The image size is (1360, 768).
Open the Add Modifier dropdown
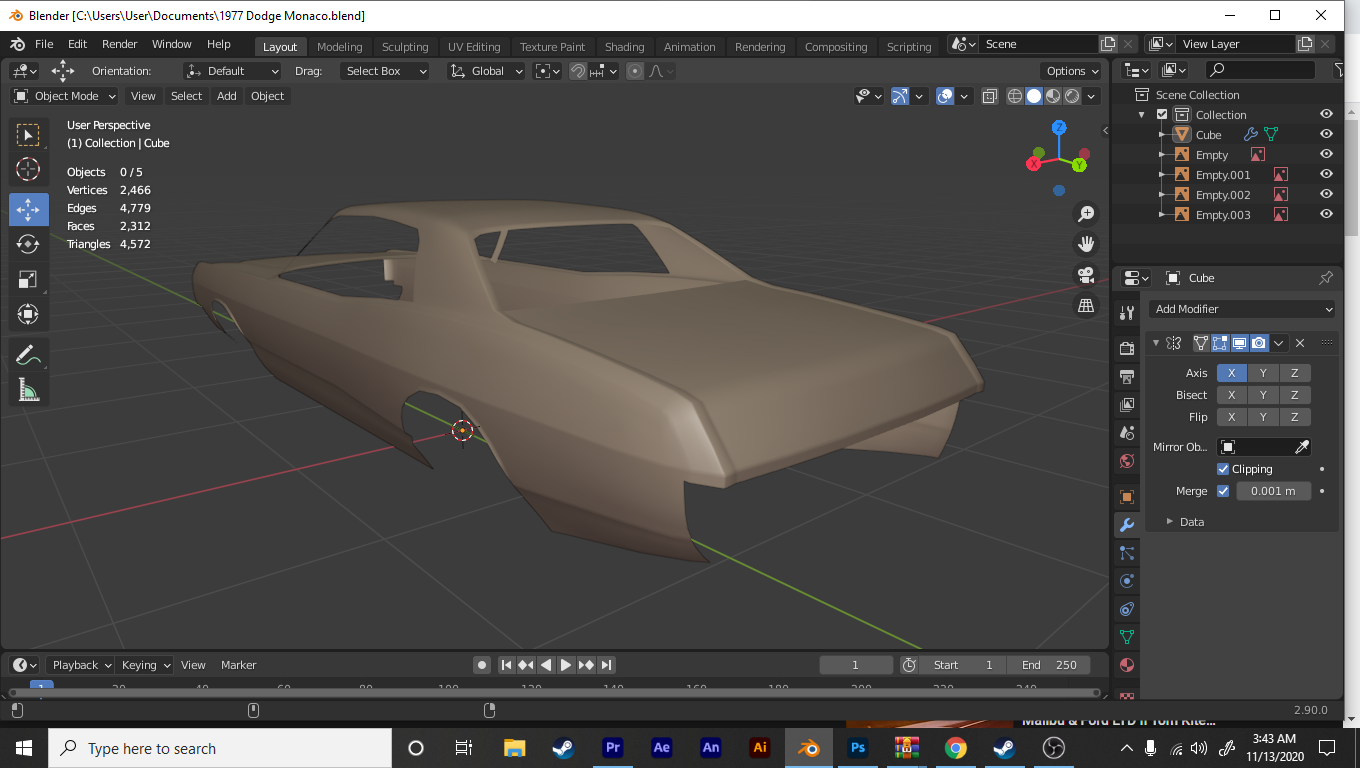point(1242,309)
